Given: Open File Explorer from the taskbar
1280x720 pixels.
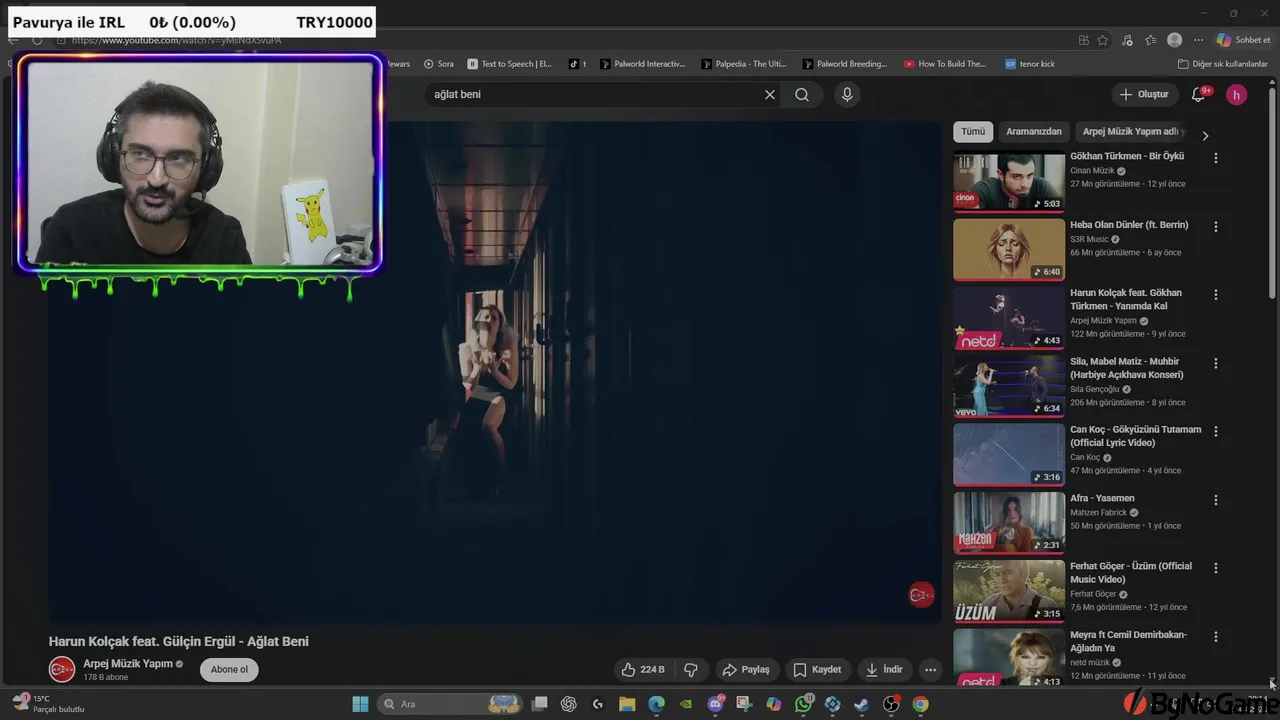Looking at the screenshot, I should click(x=627, y=704).
